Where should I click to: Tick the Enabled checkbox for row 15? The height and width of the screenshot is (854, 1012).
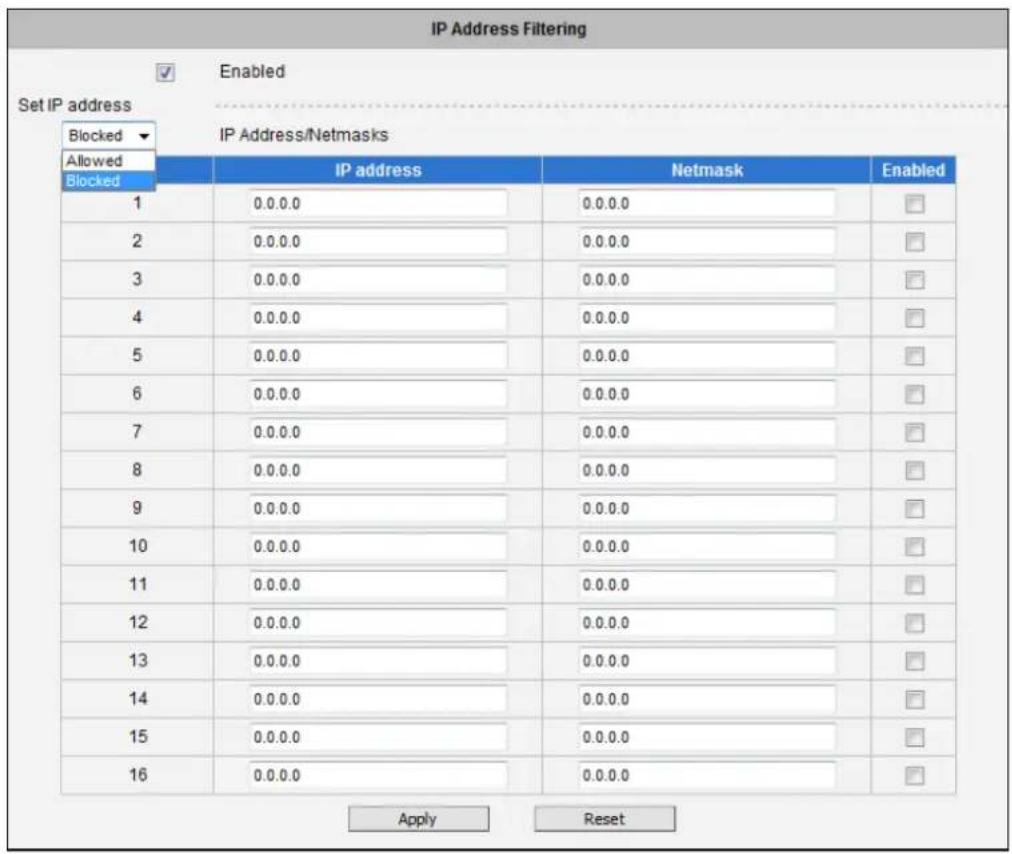click(x=914, y=737)
